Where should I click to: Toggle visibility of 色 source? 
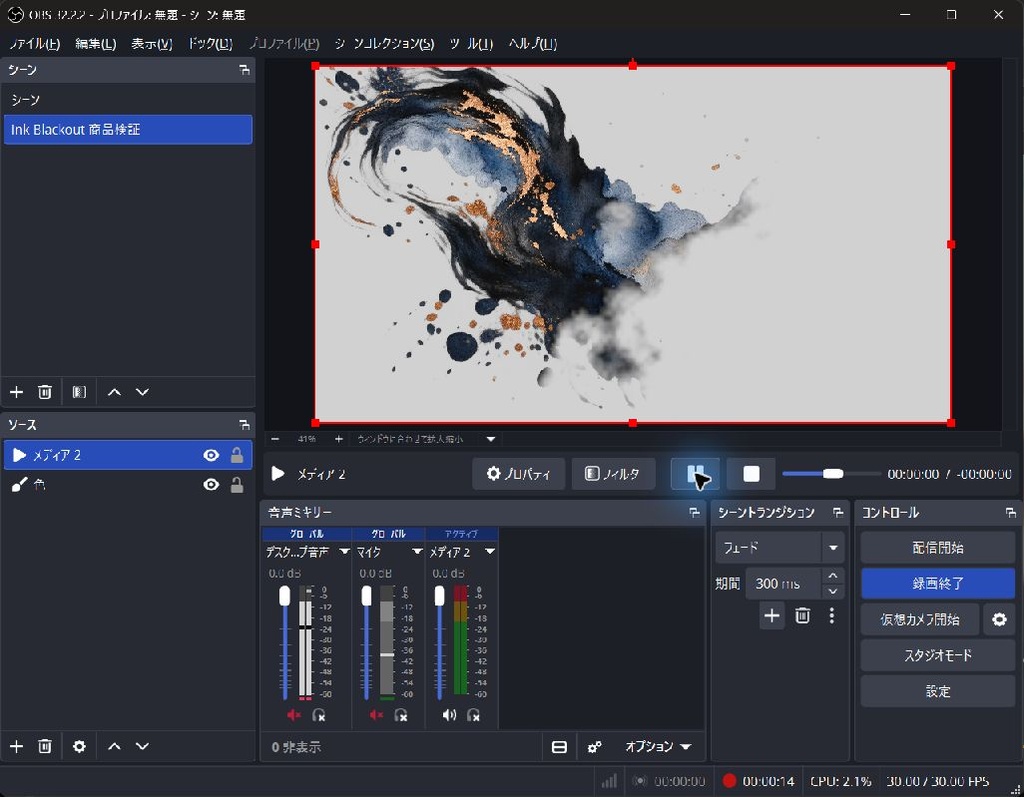(x=211, y=485)
